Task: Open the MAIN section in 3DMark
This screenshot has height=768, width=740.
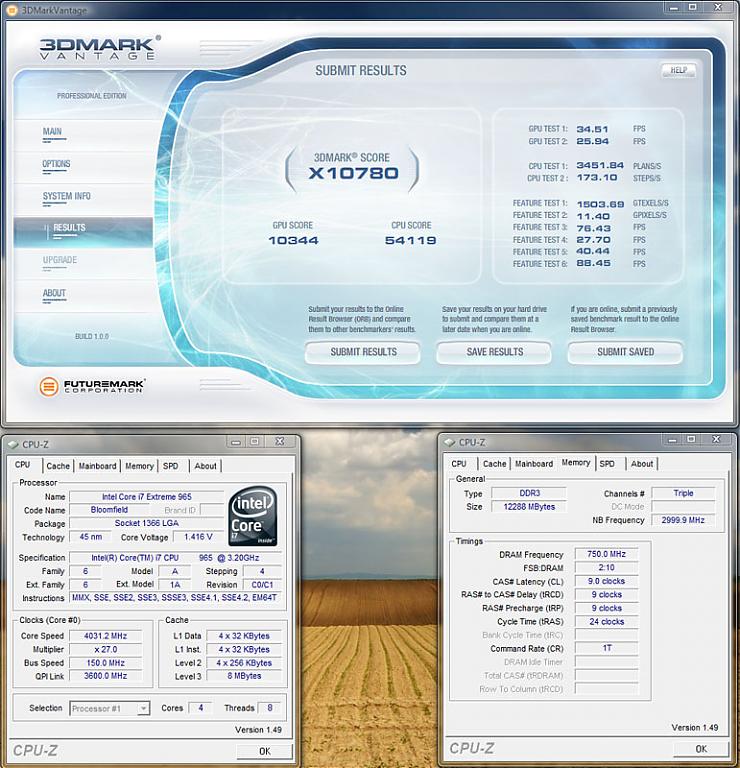Action: click(x=52, y=131)
